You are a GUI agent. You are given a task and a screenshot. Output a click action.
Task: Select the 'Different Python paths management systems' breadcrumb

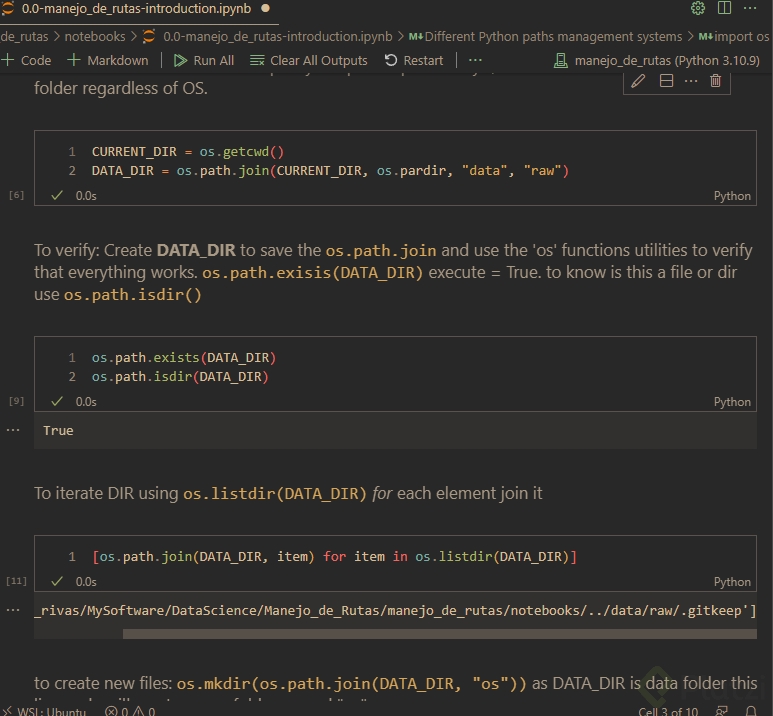point(545,36)
